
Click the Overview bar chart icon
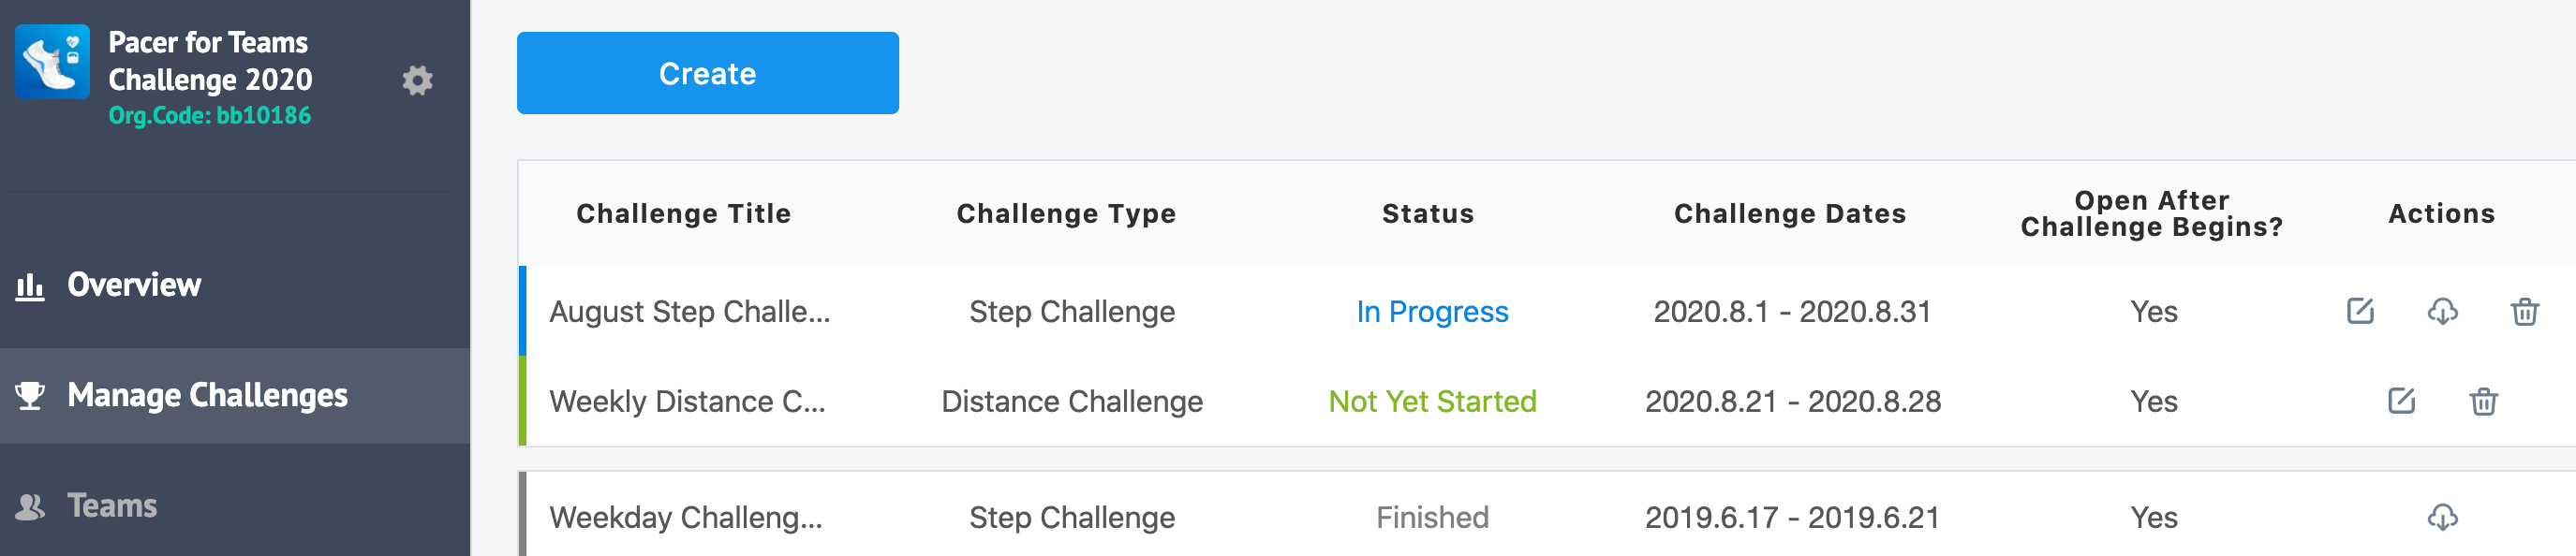click(x=30, y=286)
